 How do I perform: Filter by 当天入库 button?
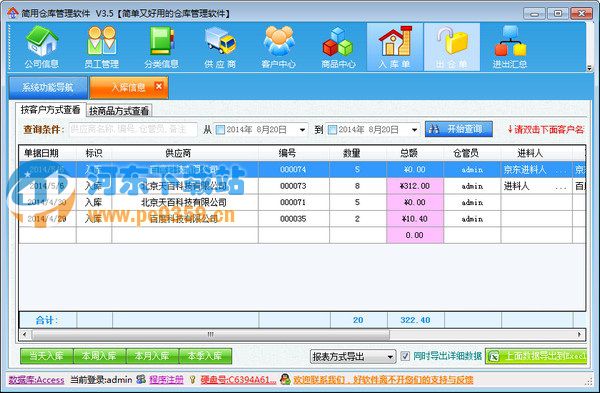(x=47, y=356)
